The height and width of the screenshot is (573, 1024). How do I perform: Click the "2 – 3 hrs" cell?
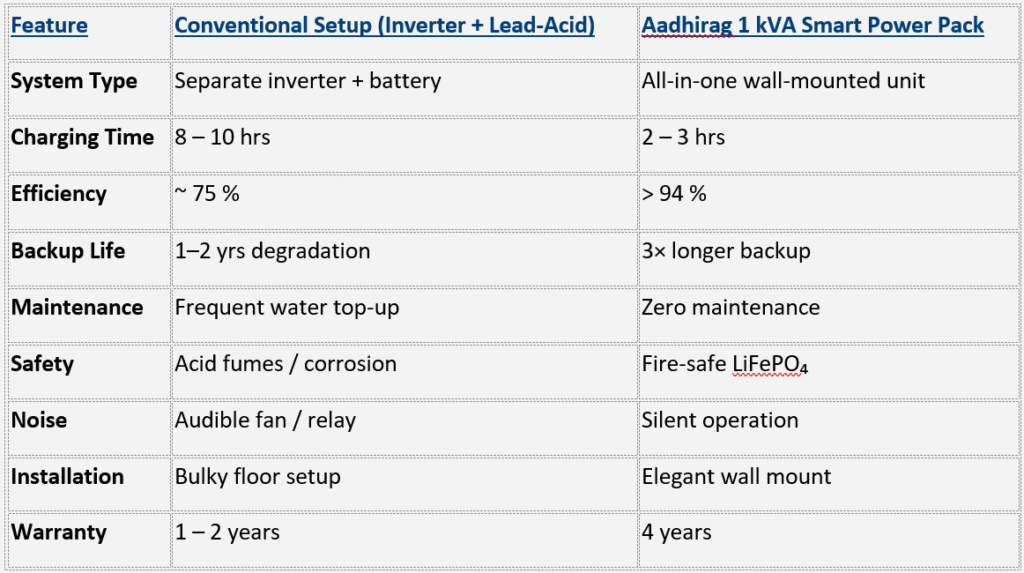point(684,137)
